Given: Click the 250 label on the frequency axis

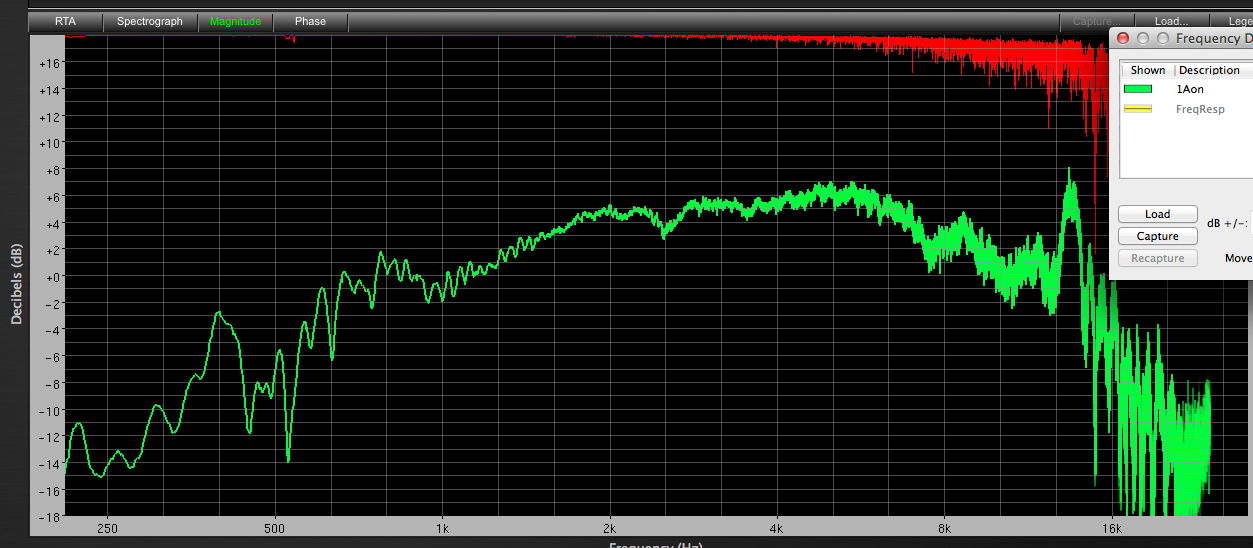Looking at the screenshot, I should click(x=108, y=528).
